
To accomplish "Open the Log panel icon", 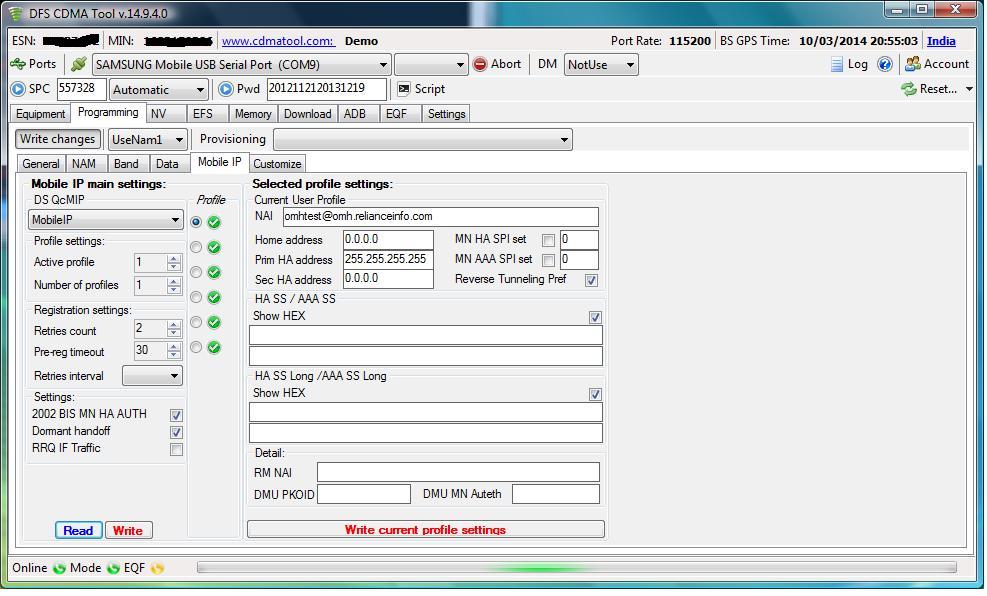I will tap(837, 64).
